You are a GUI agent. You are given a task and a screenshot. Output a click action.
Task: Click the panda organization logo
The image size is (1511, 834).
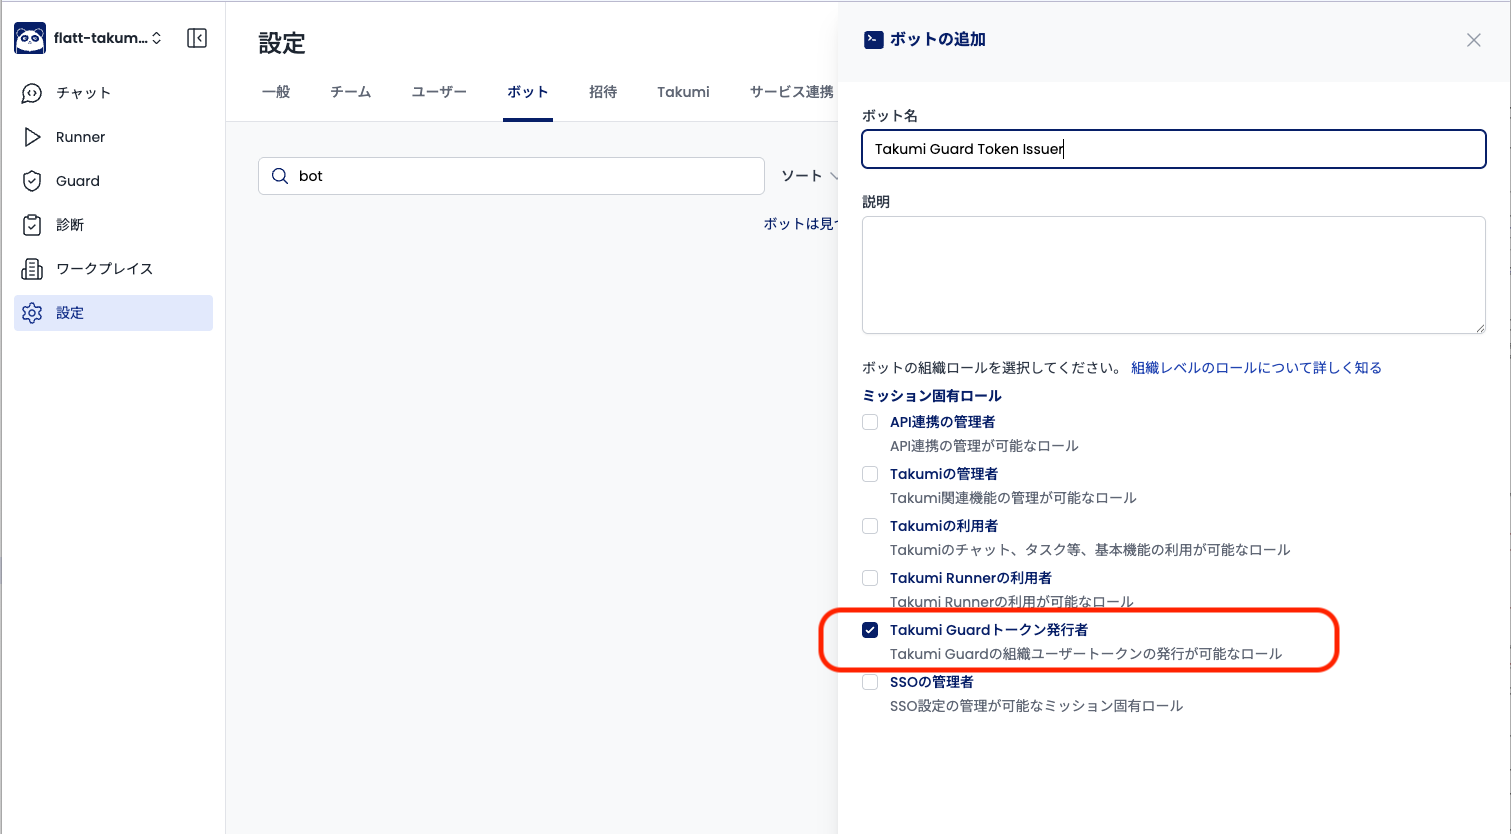pyautogui.click(x=30, y=38)
